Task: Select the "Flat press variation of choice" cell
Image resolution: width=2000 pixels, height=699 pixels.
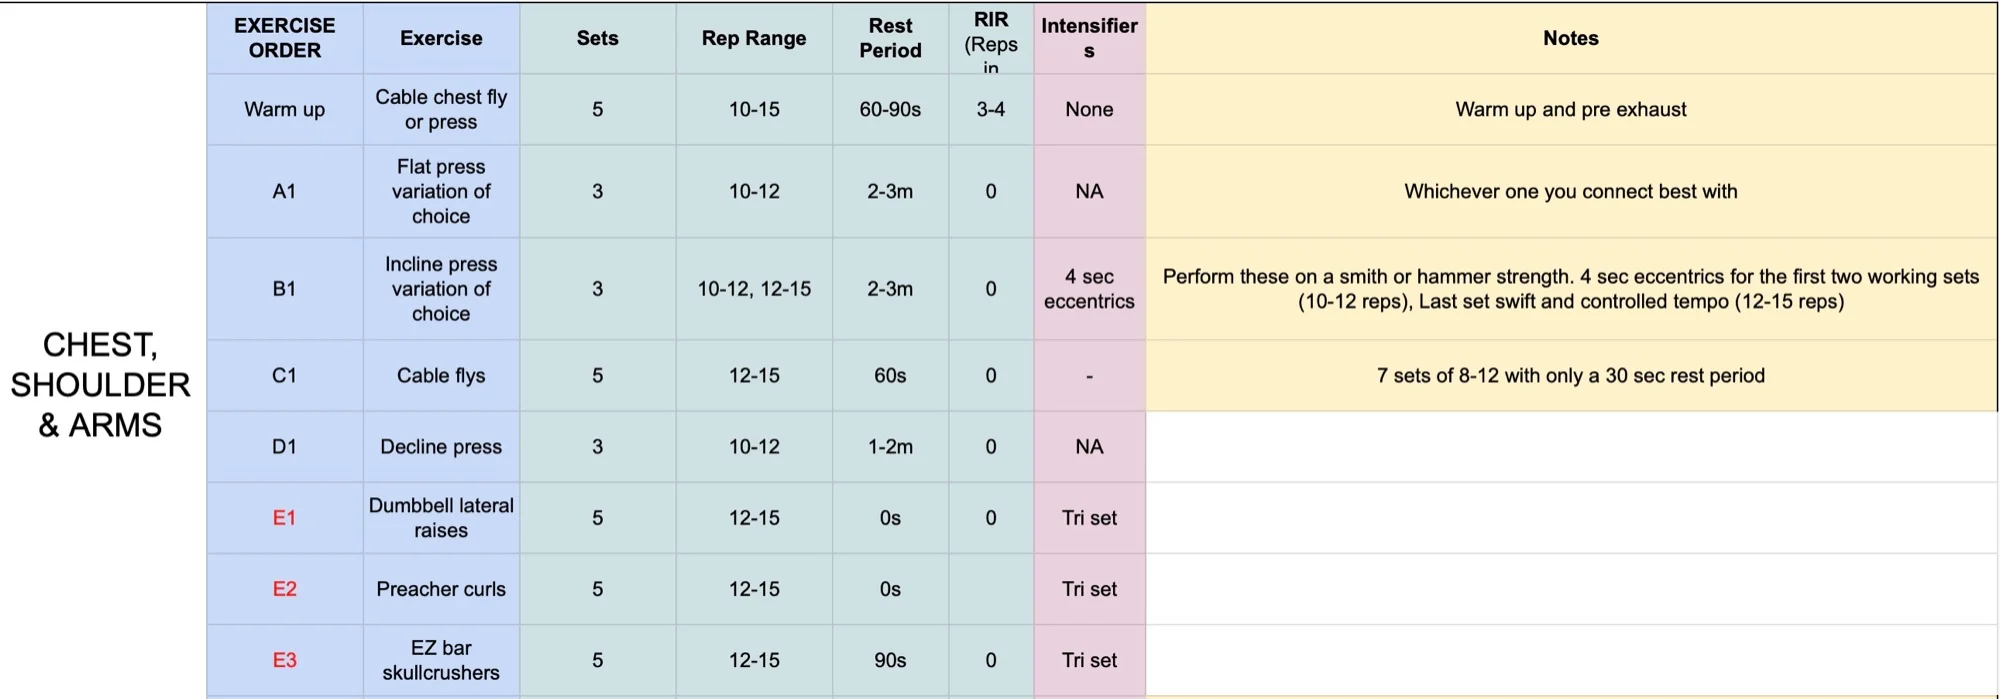Action: coord(441,191)
